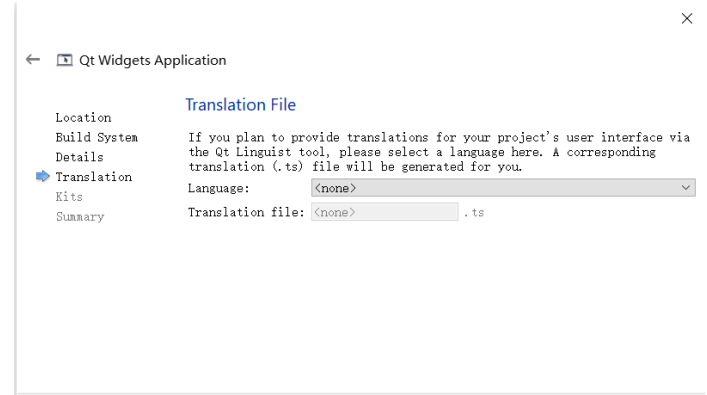
Task: Select the Build System wizard step
Action: pos(97,138)
